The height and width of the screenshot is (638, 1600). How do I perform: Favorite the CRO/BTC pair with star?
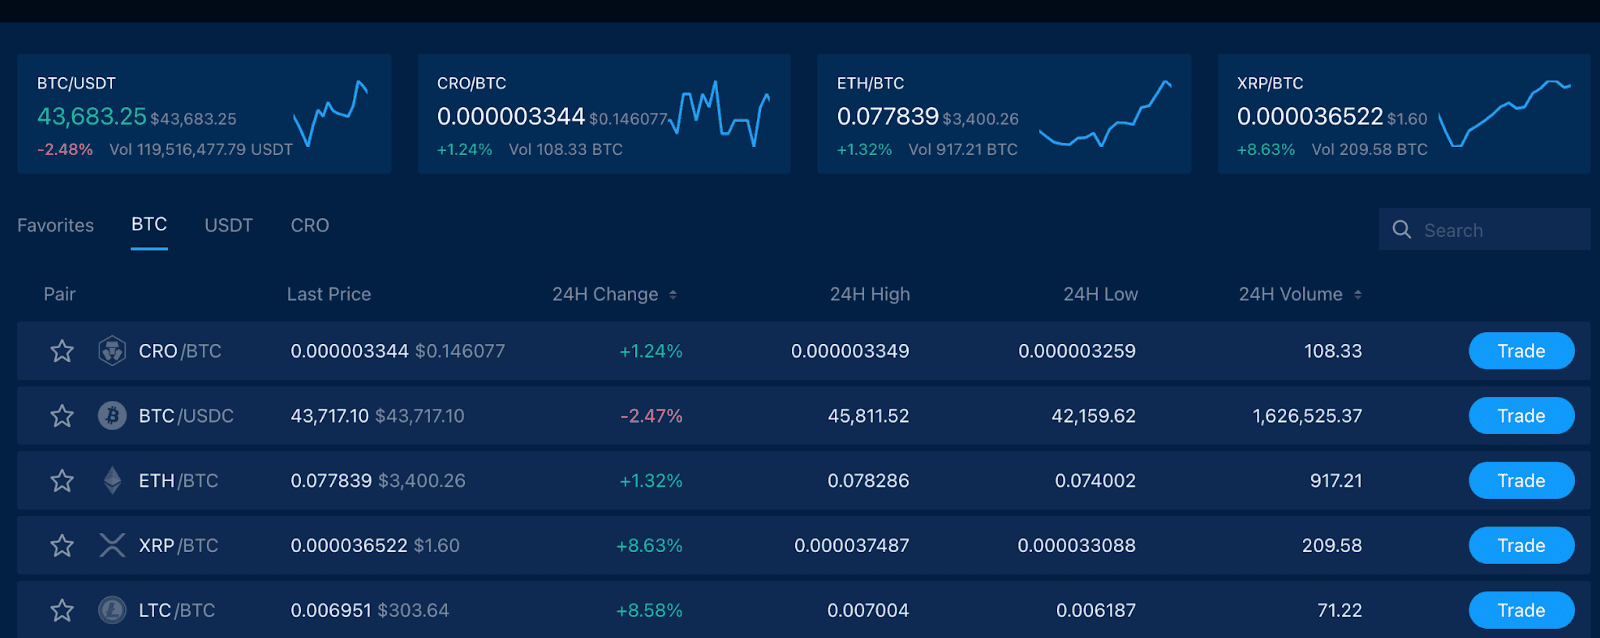point(62,351)
